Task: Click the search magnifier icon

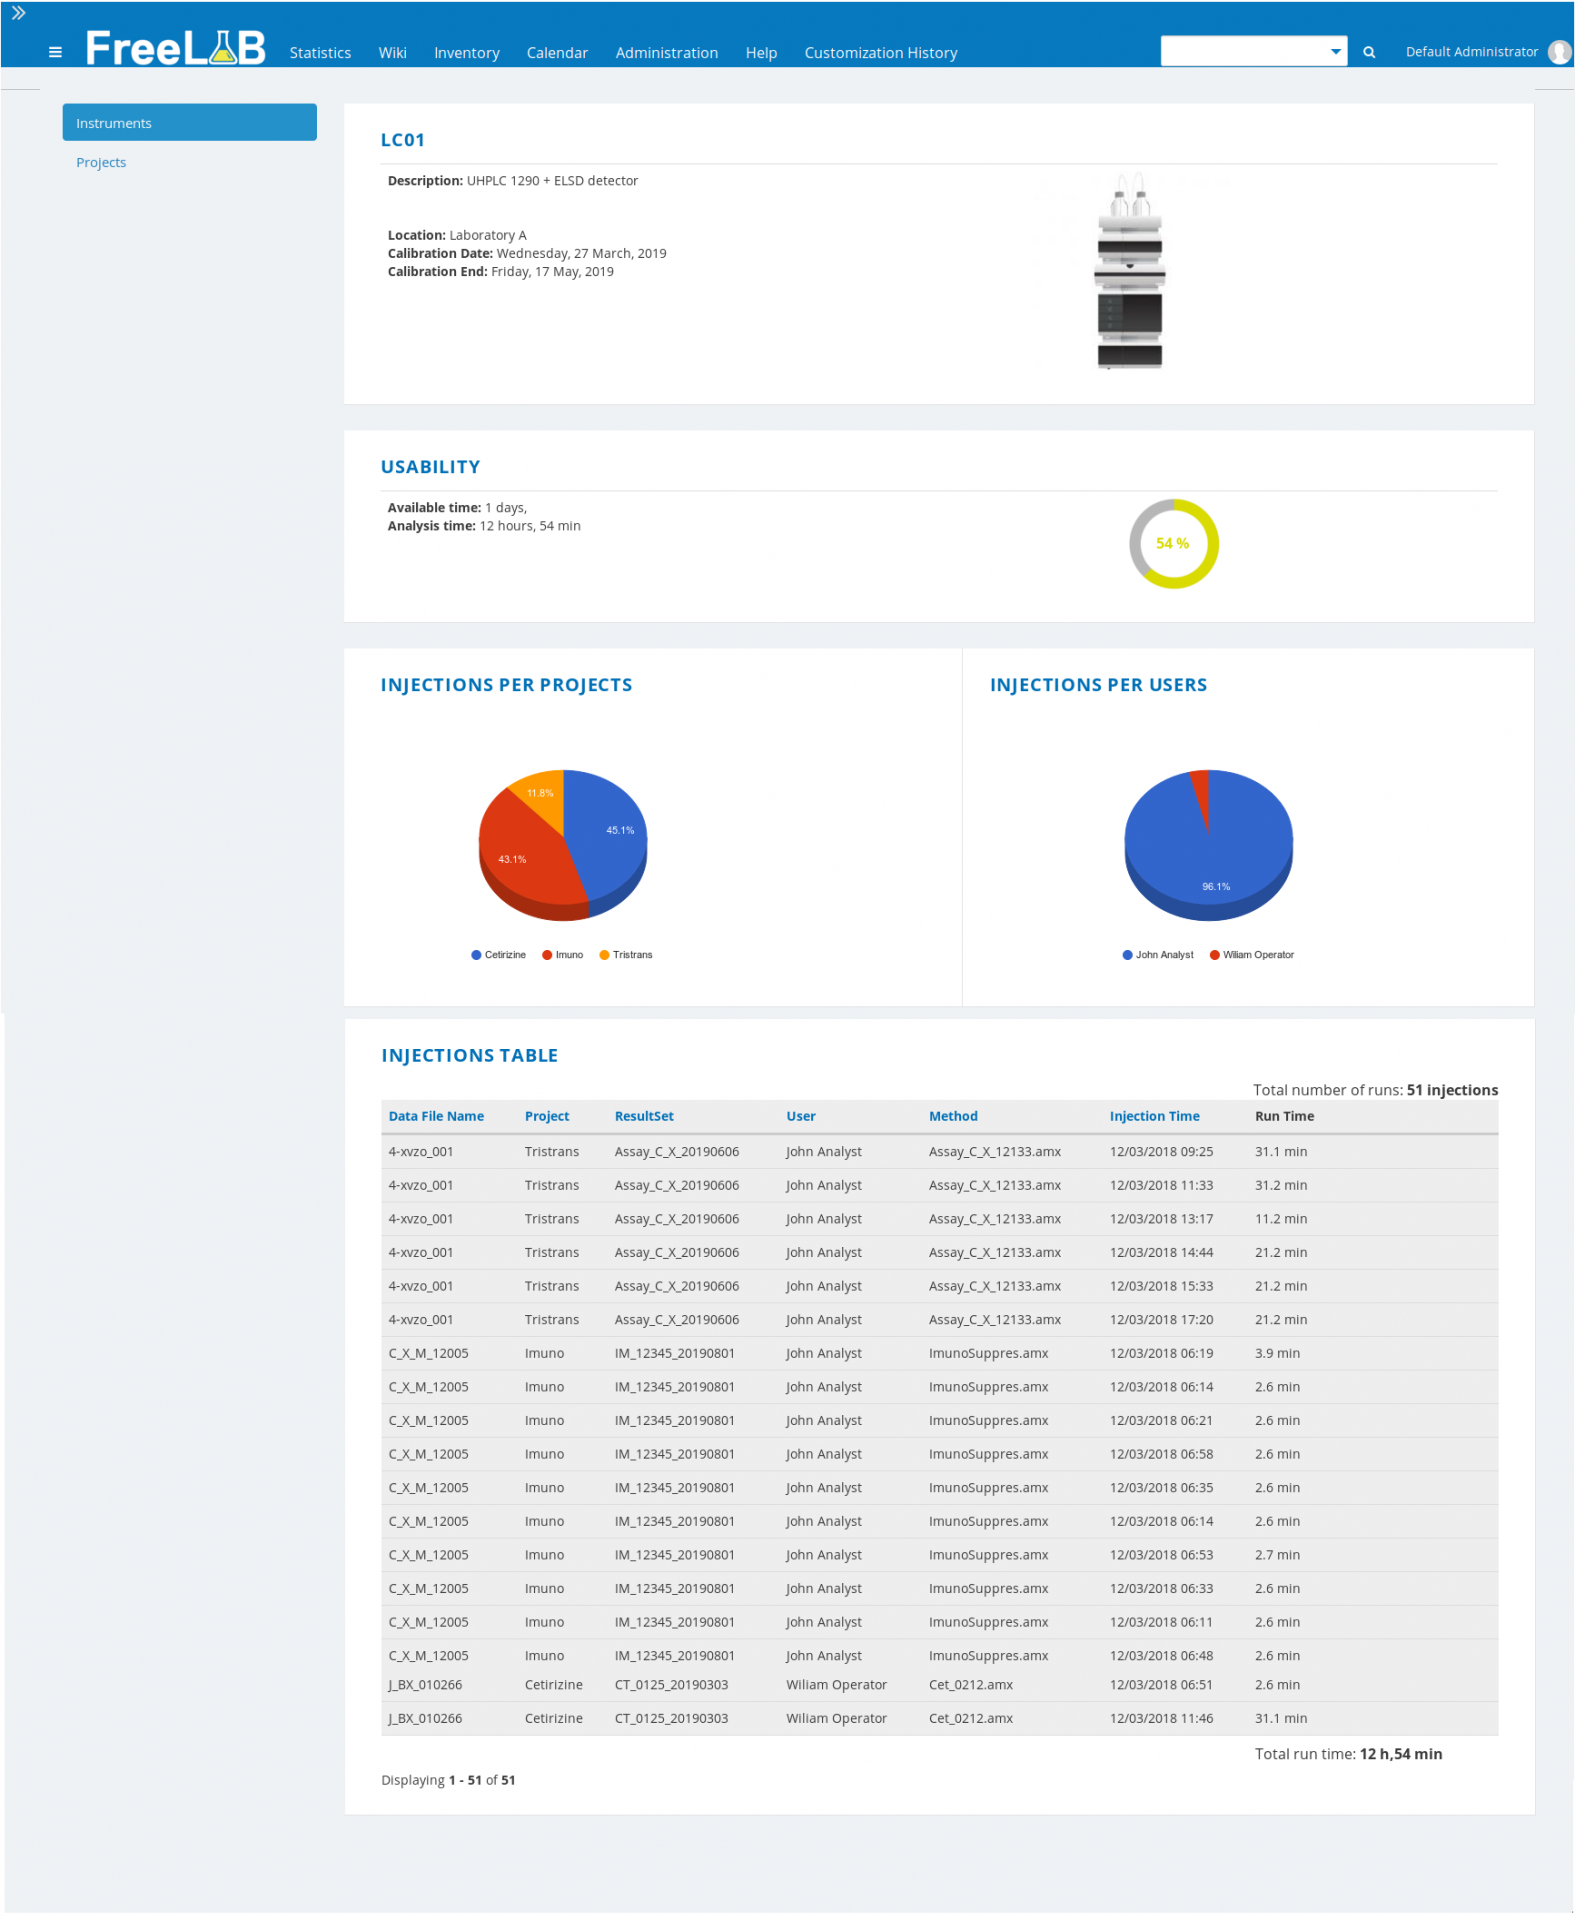Action: pos(1369,52)
